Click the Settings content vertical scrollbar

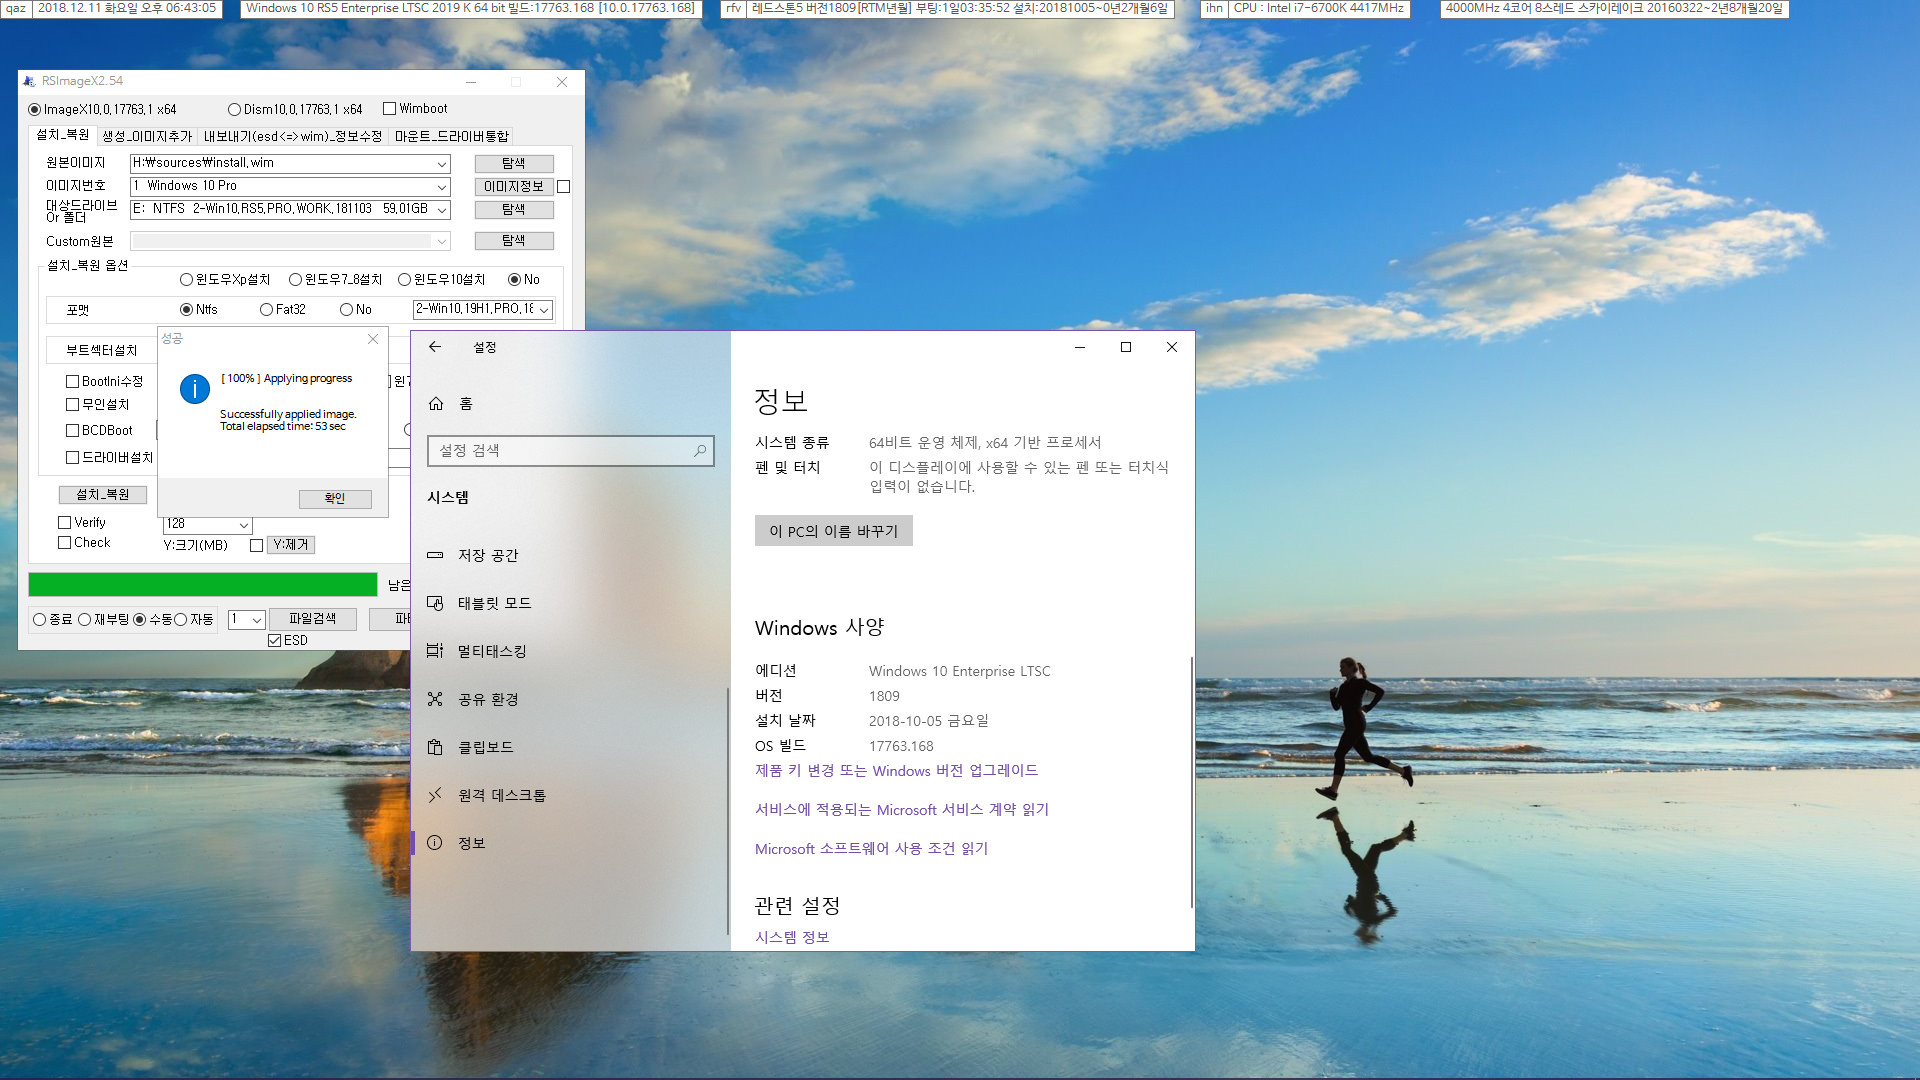[1192, 782]
